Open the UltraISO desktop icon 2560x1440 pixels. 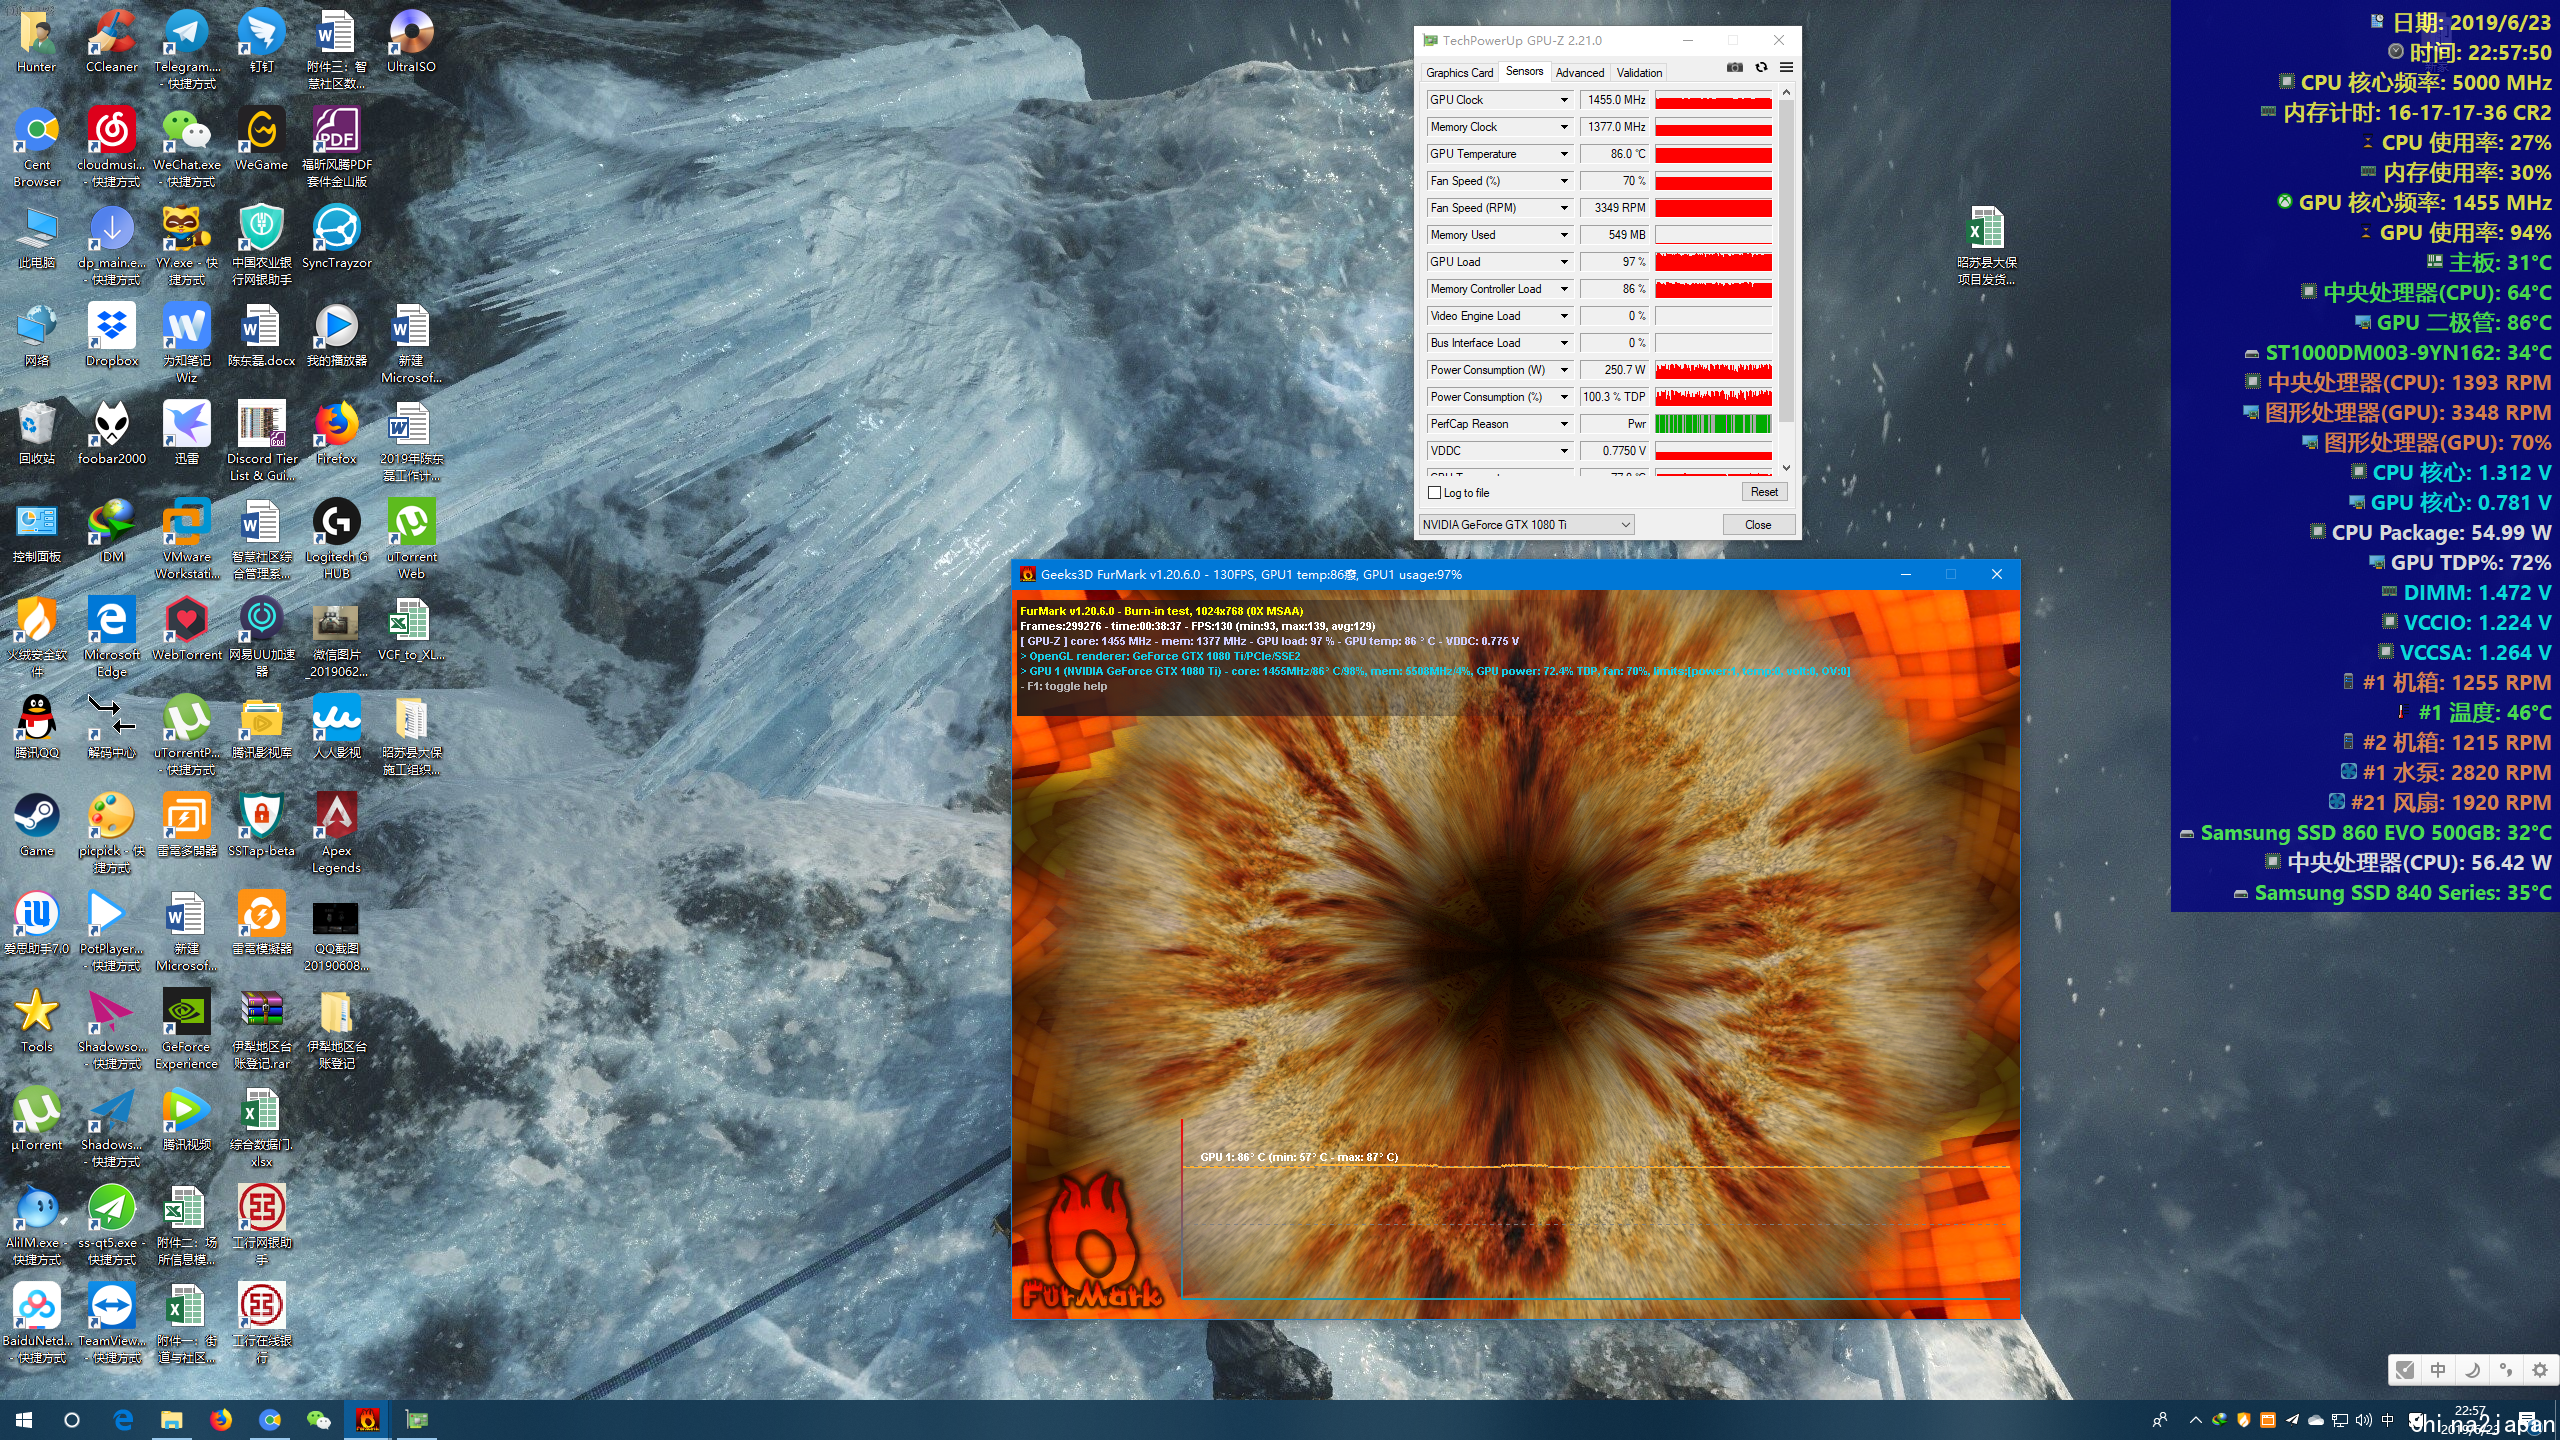411,41
